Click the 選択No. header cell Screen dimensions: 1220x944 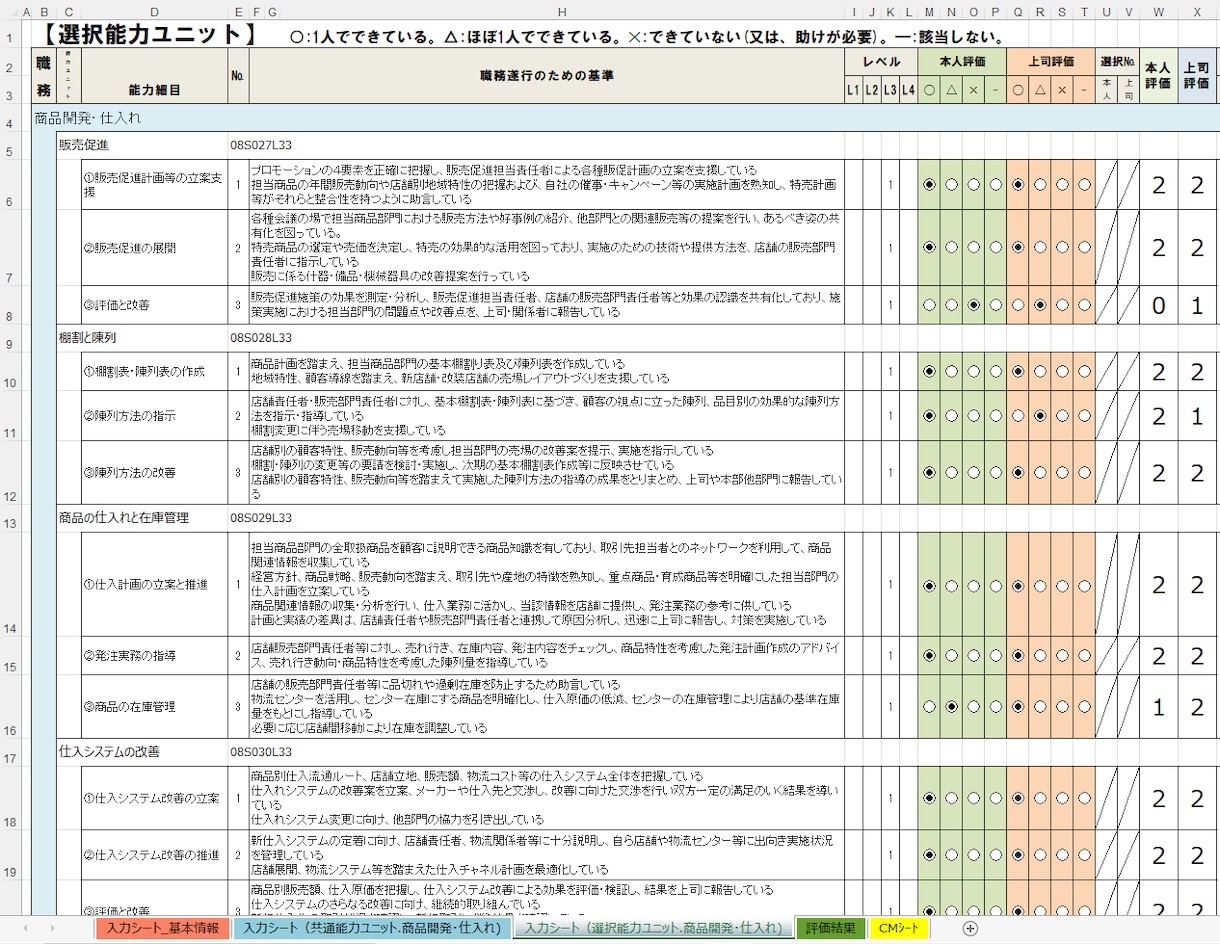pos(1118,61)
